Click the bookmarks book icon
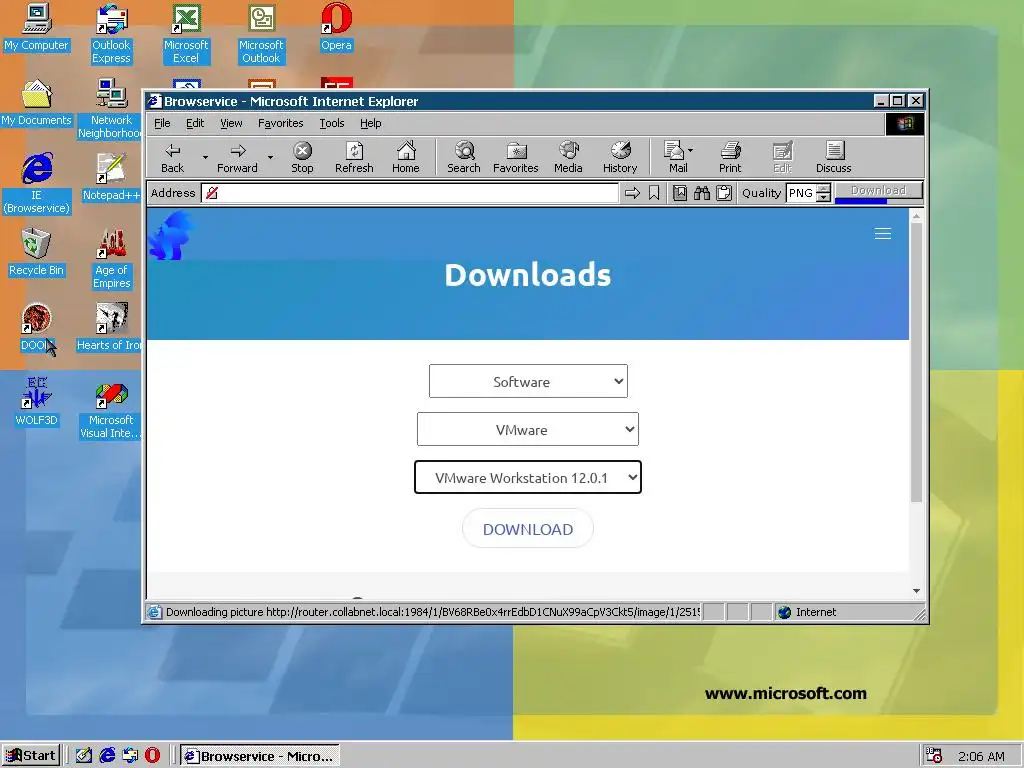The height and width of the screenshot is (768, 1024). [x=680, y=193]
